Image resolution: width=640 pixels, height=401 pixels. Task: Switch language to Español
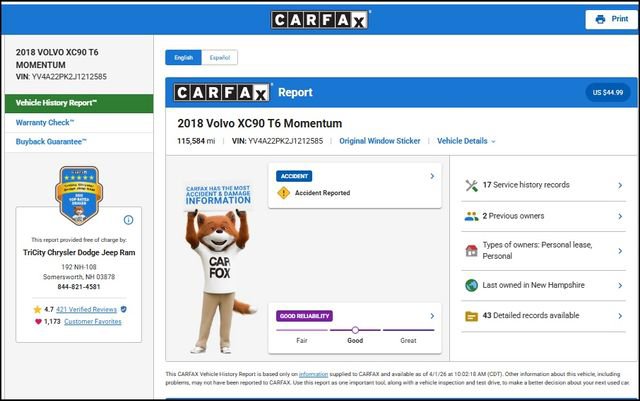click(x=217, y=58)
